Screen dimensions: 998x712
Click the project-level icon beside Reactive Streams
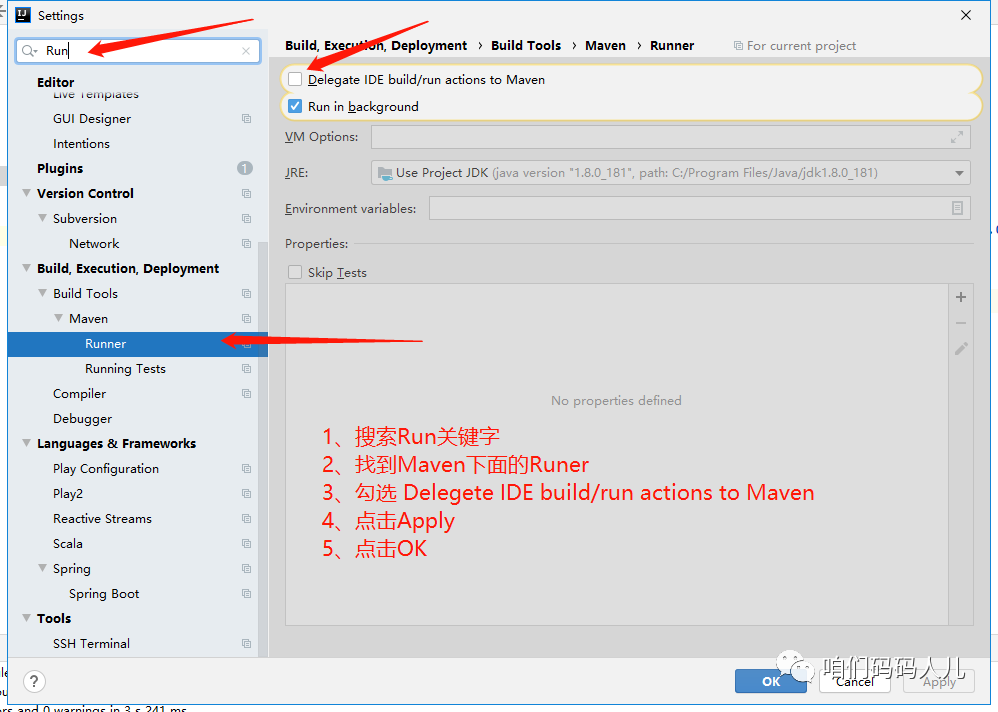[246, 519]
